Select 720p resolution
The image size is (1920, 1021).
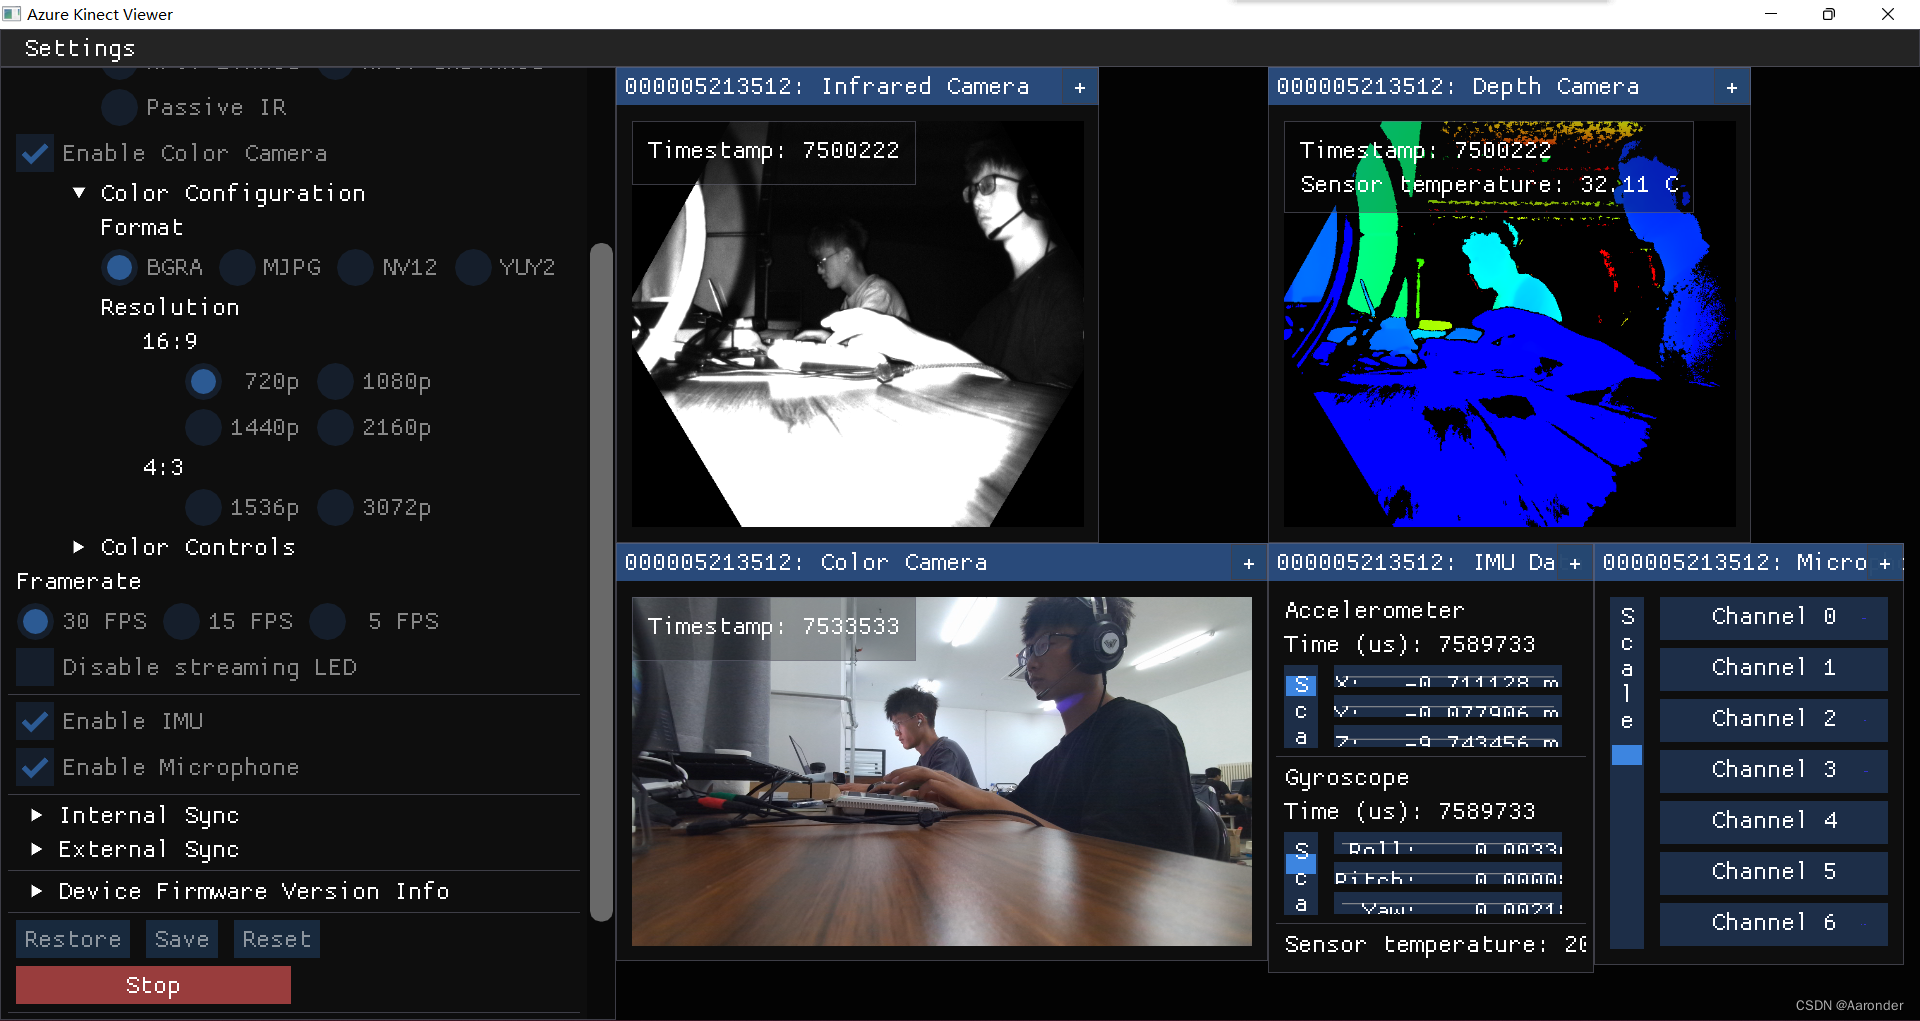[x=203, y=382]
